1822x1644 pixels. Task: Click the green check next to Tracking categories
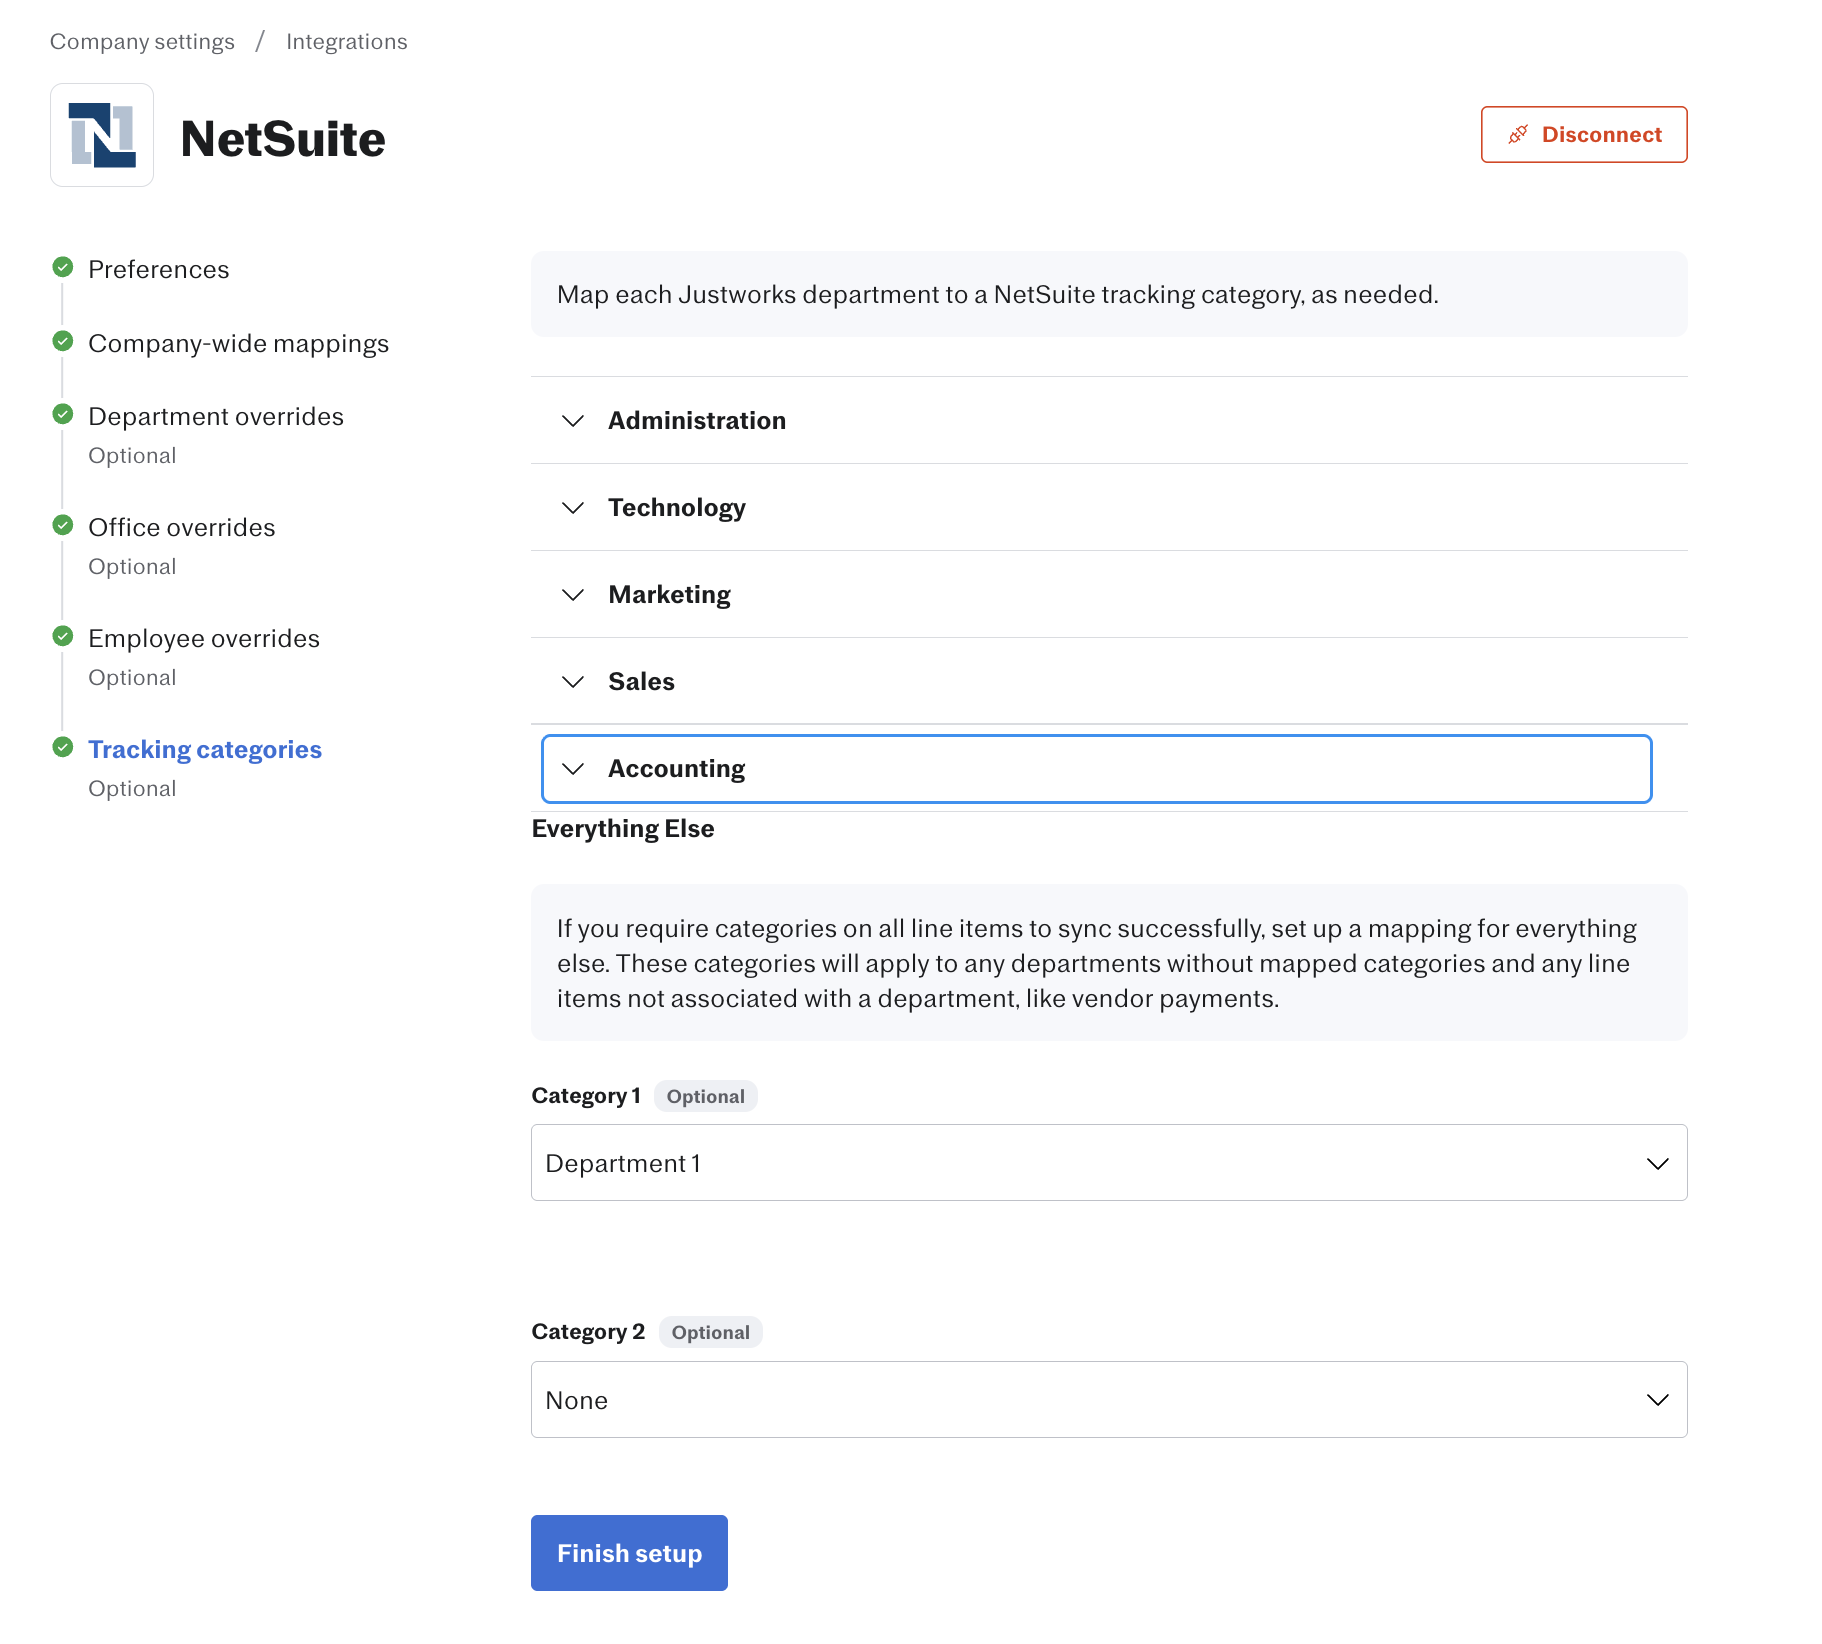(x=63, y=747)
